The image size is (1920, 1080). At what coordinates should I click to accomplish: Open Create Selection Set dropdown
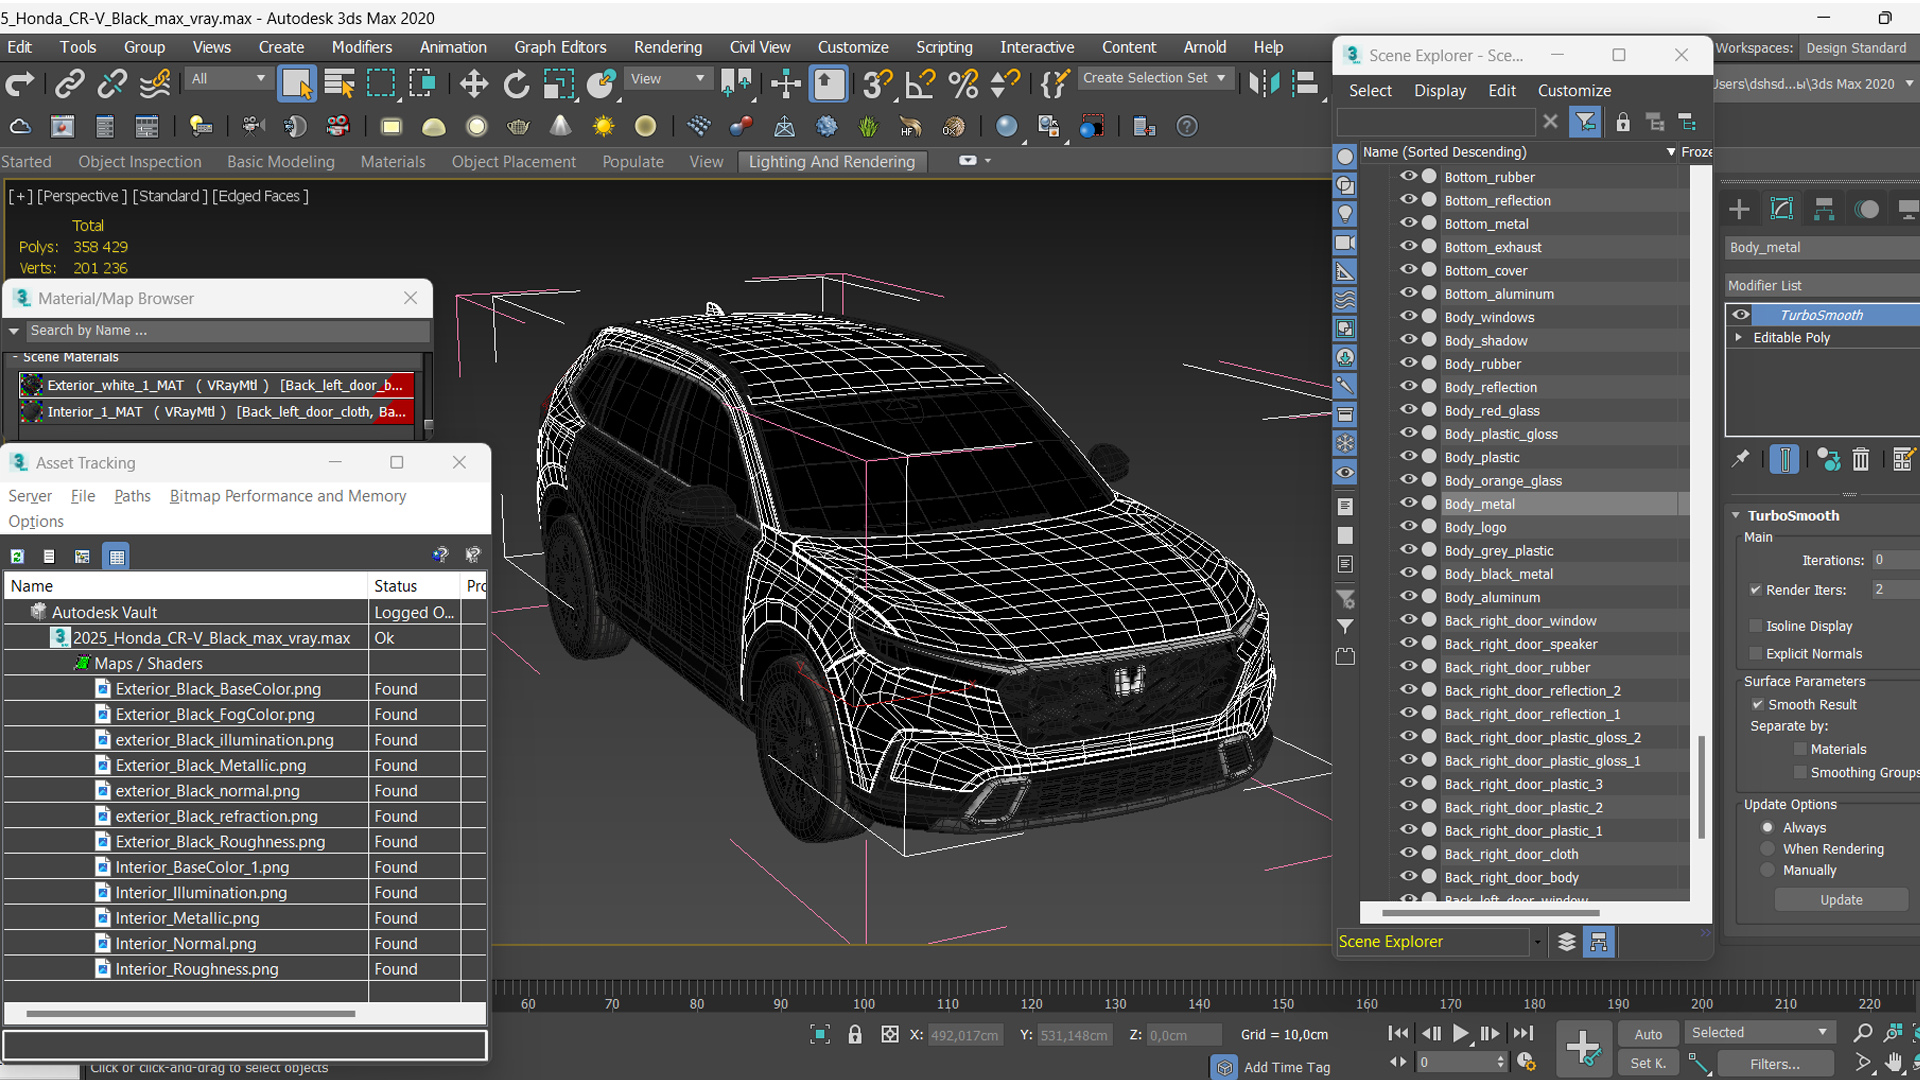pyautogui.click(x=1154, y=78)
